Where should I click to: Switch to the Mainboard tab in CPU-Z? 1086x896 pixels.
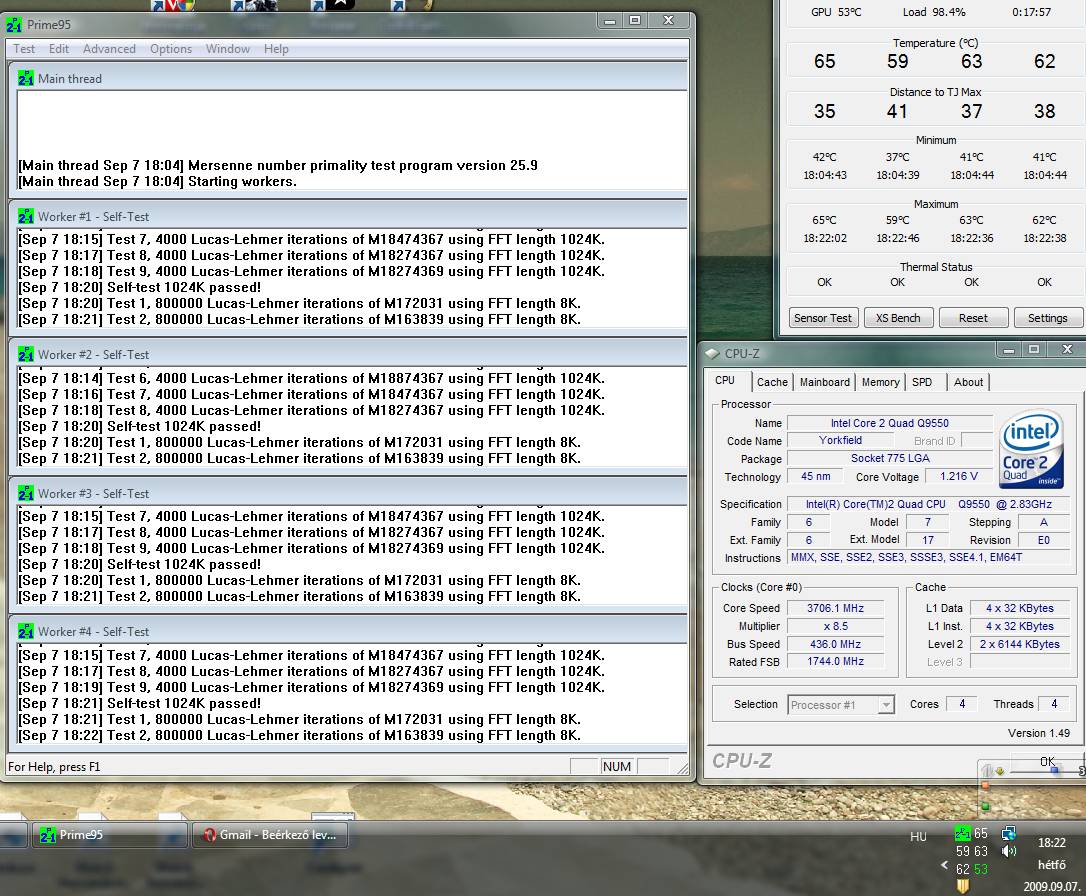coord(824,382)
